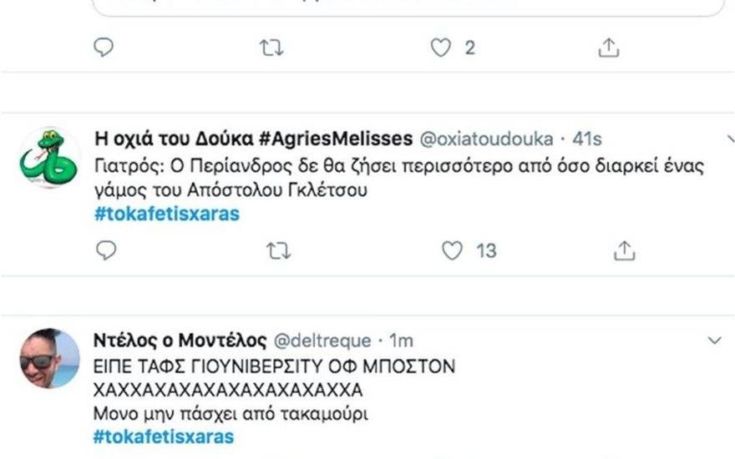Share the tweet with 2 likes

(x=609, y=47)
